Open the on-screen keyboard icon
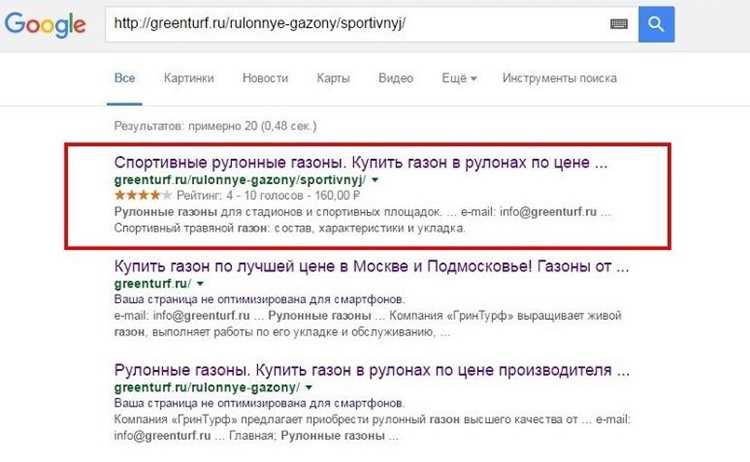Screen dimensions: 750x462 click(619, 24)
